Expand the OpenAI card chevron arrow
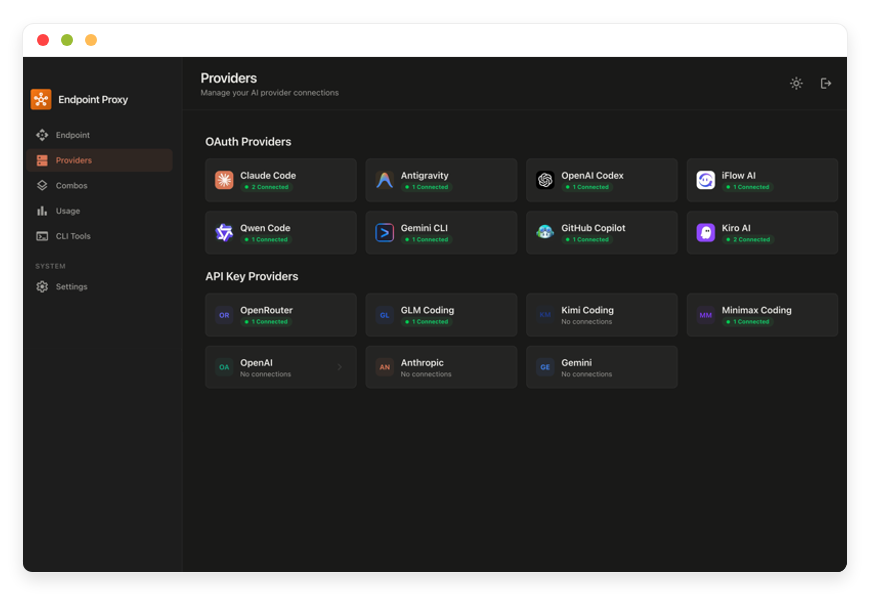This screenshot has width=870, height=595. pyautogui.click(x=340, y=367)
